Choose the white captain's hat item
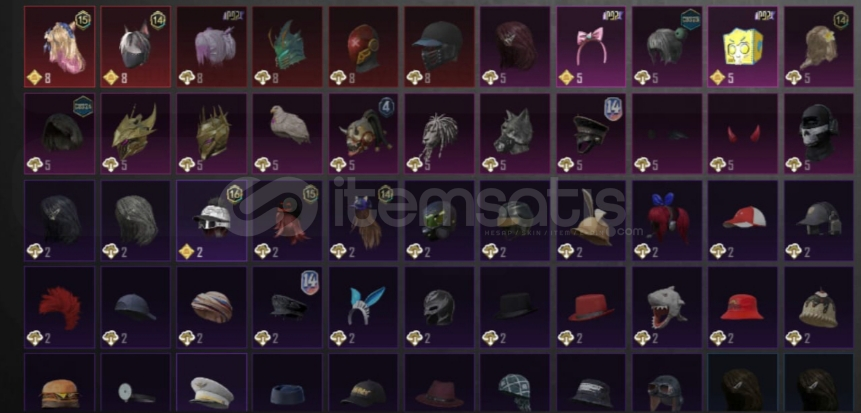 coord(212,383)
